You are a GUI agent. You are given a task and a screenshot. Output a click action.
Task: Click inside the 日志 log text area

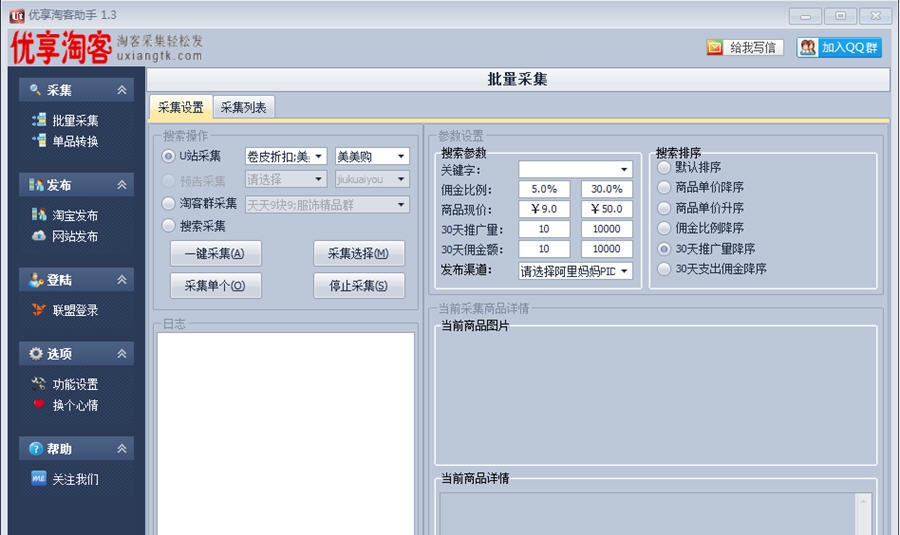286,433
